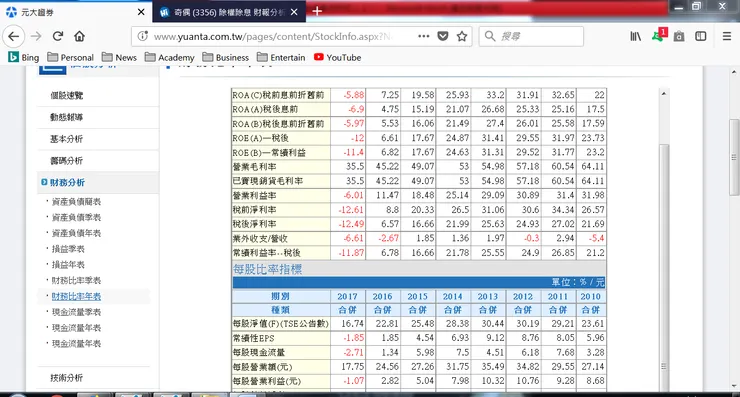Image resolution: width=740 pixels, height=397 pixels.
Task: Open the 資產負債簡表 link
Action: 76,202
